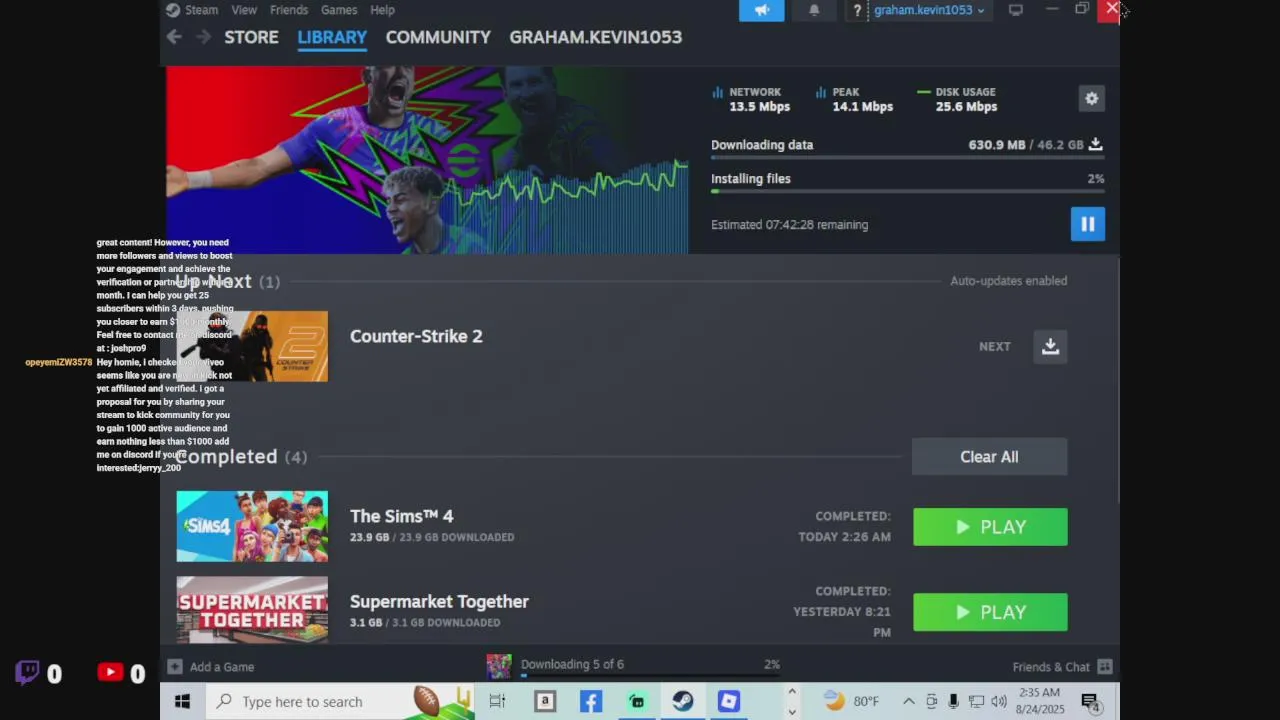Open the Counter-Strike 2 thumbnail

[252, 346]
